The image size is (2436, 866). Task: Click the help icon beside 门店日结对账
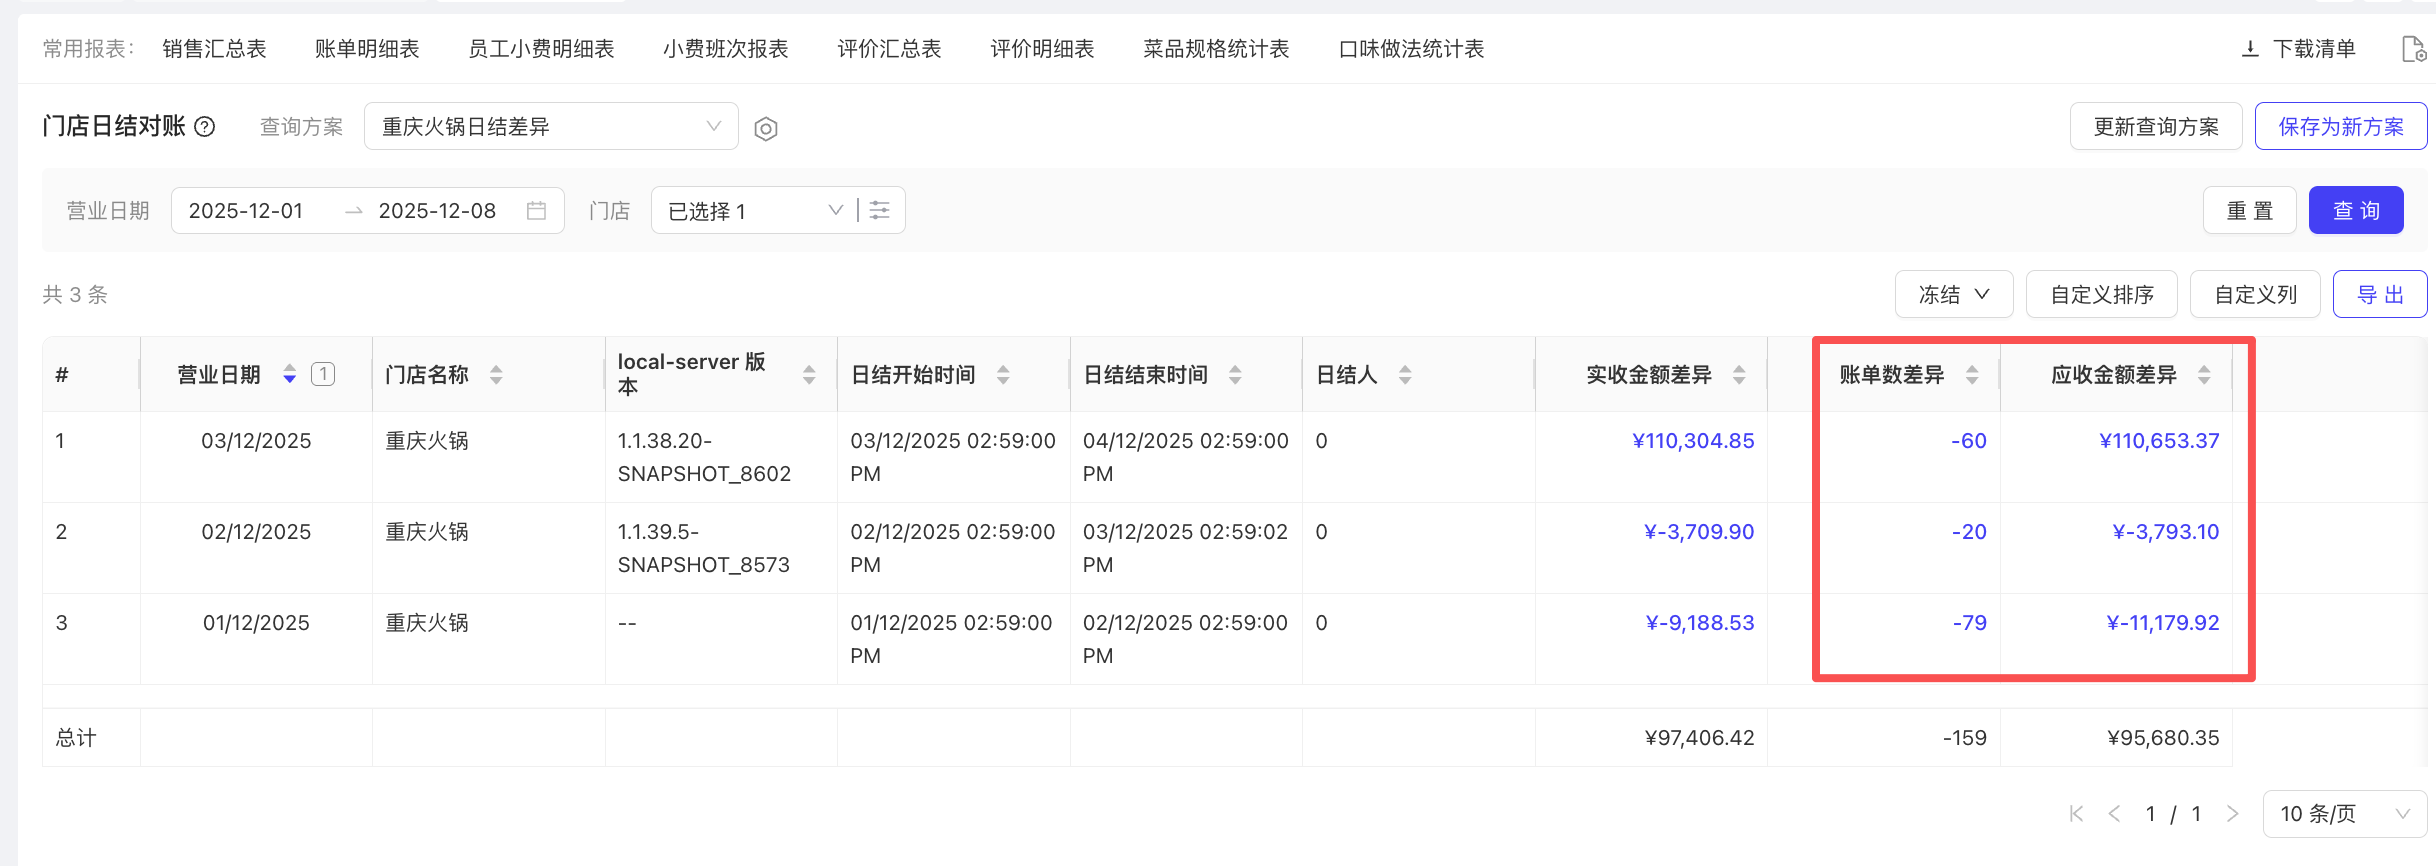click(x=205, y=127)
